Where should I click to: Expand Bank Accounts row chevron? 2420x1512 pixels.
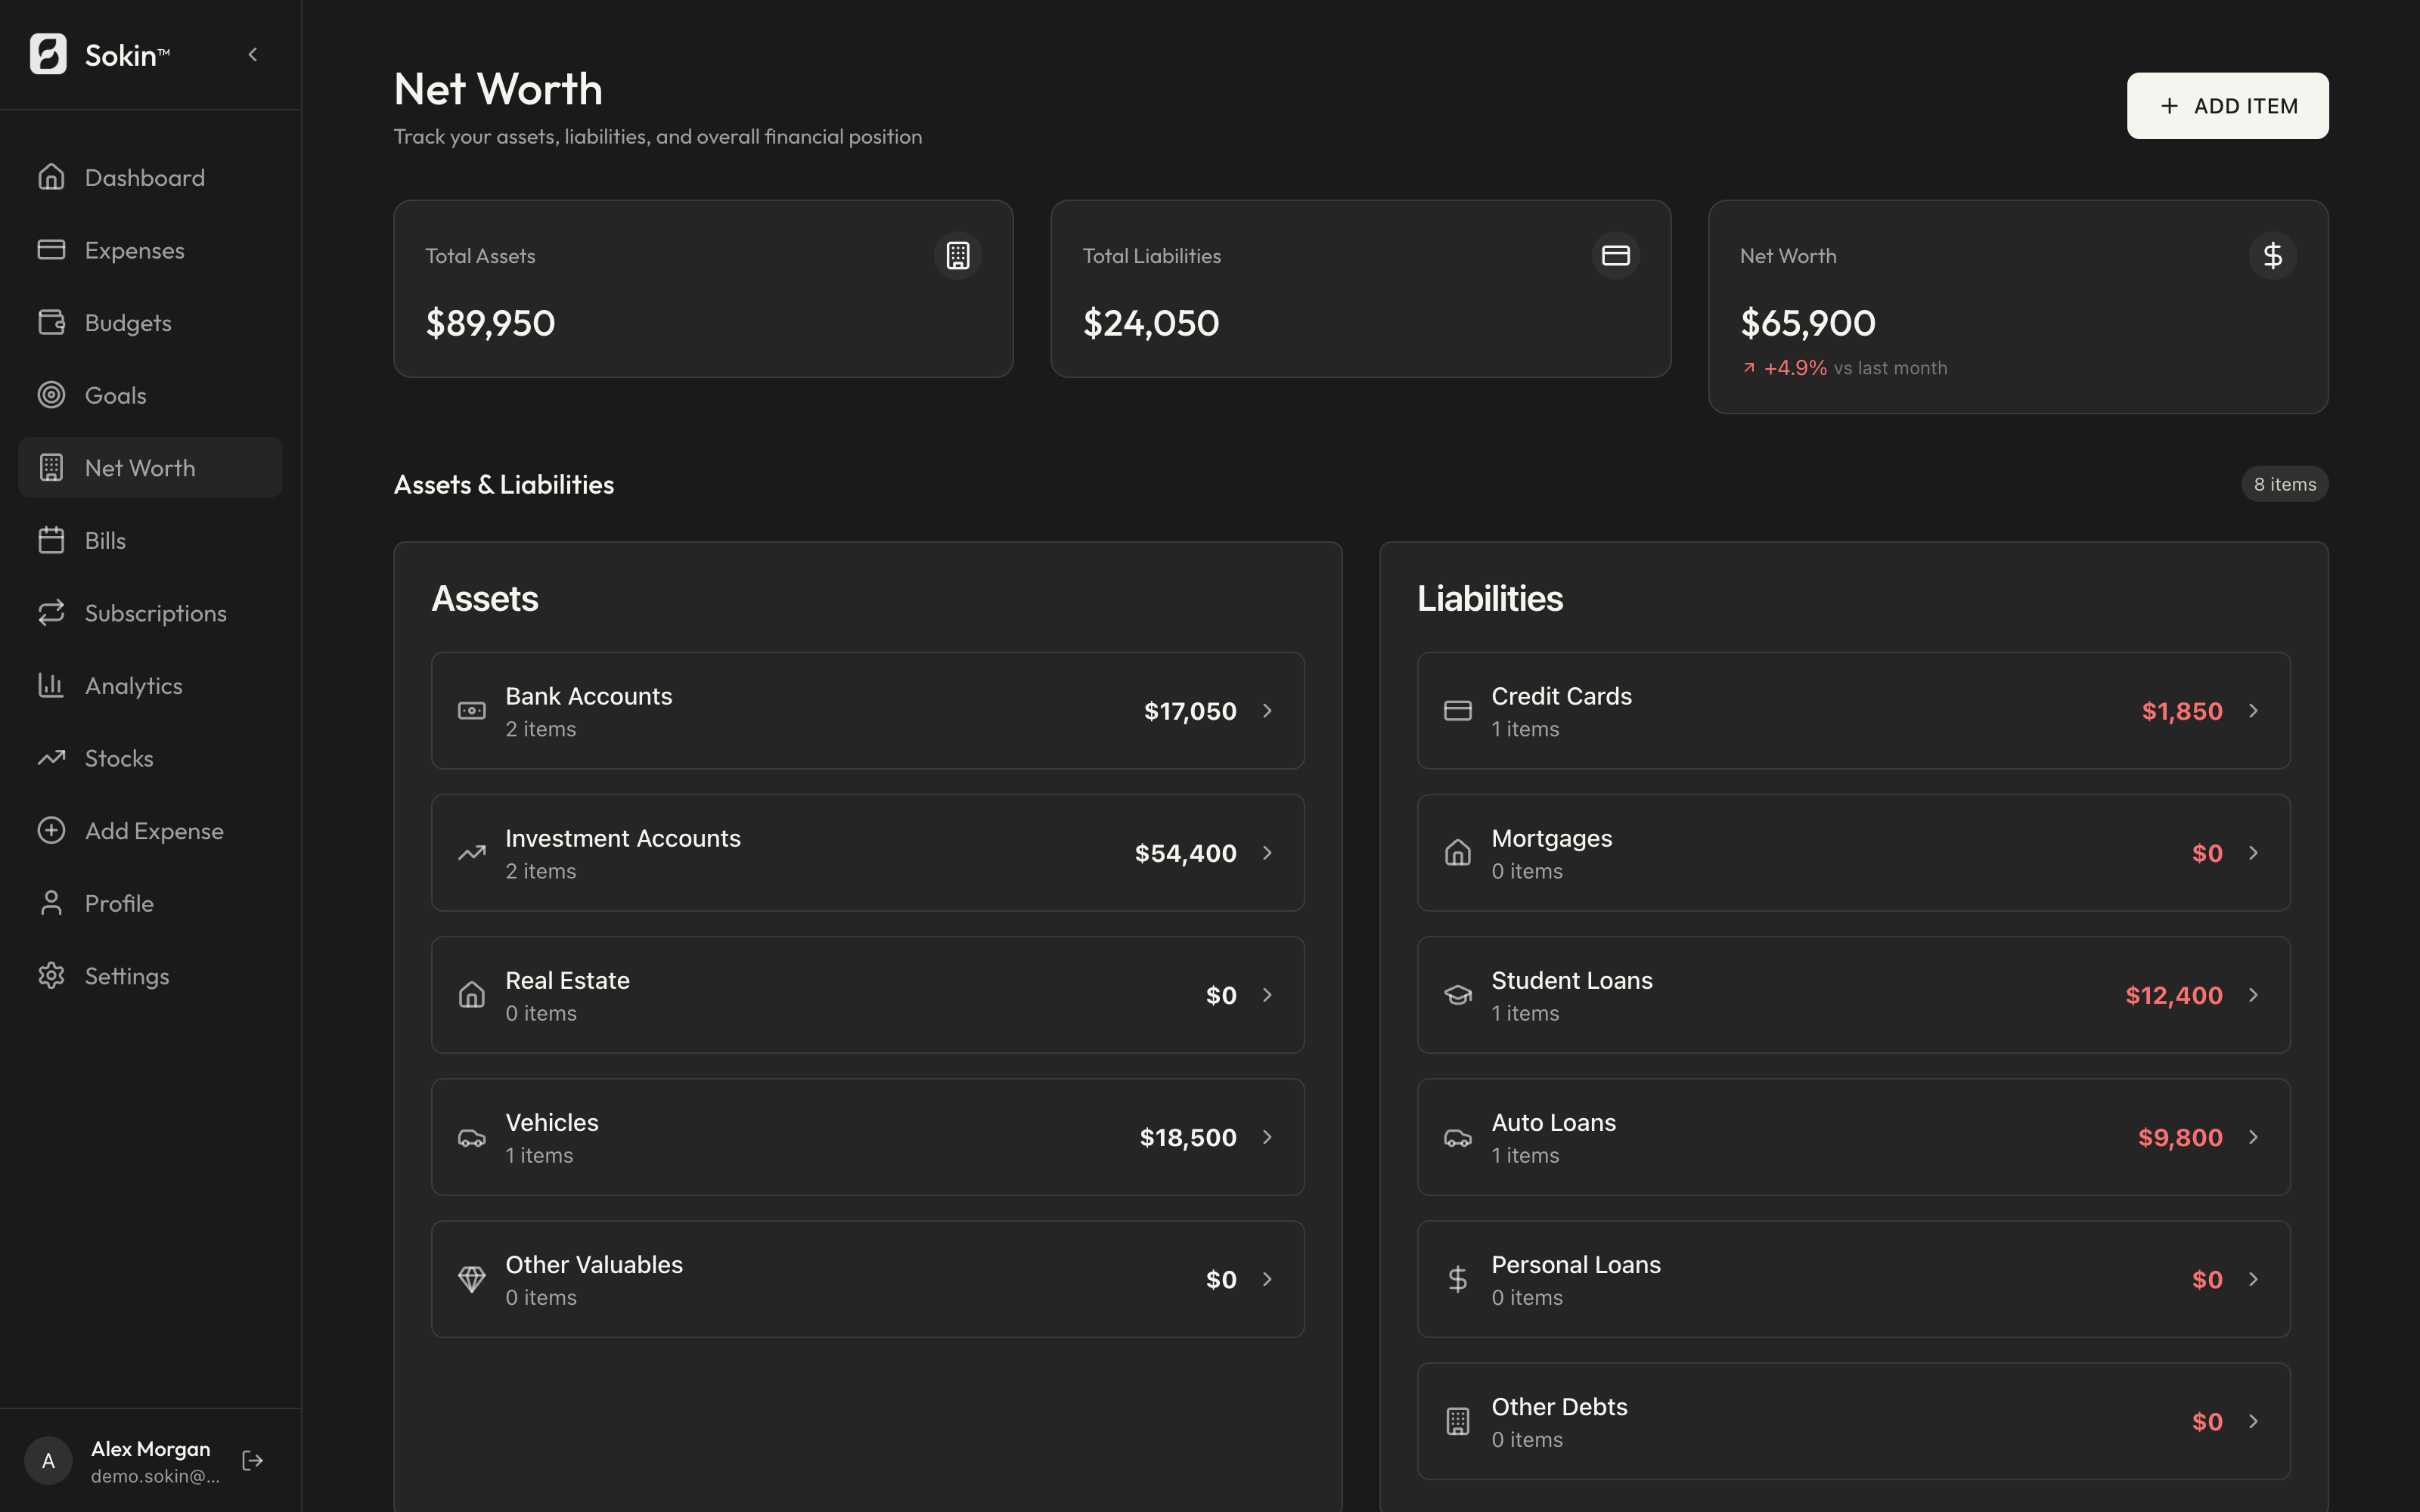(1267, 711)
